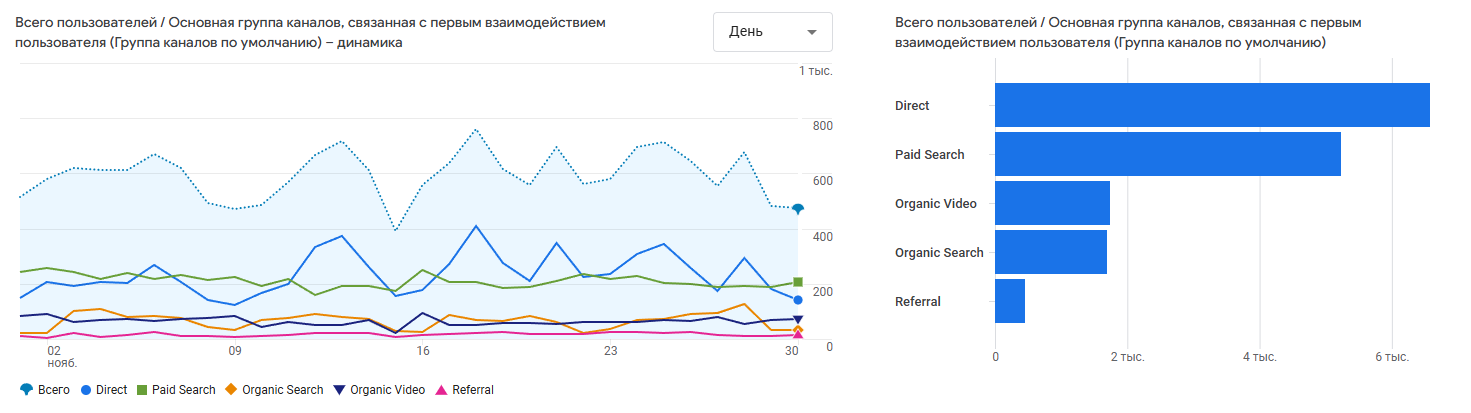Viewport: 1471px width, 413px height.
Task: Click the Direct bar in bar chart
Action: pyautogui.click(x=1212, y=105)
